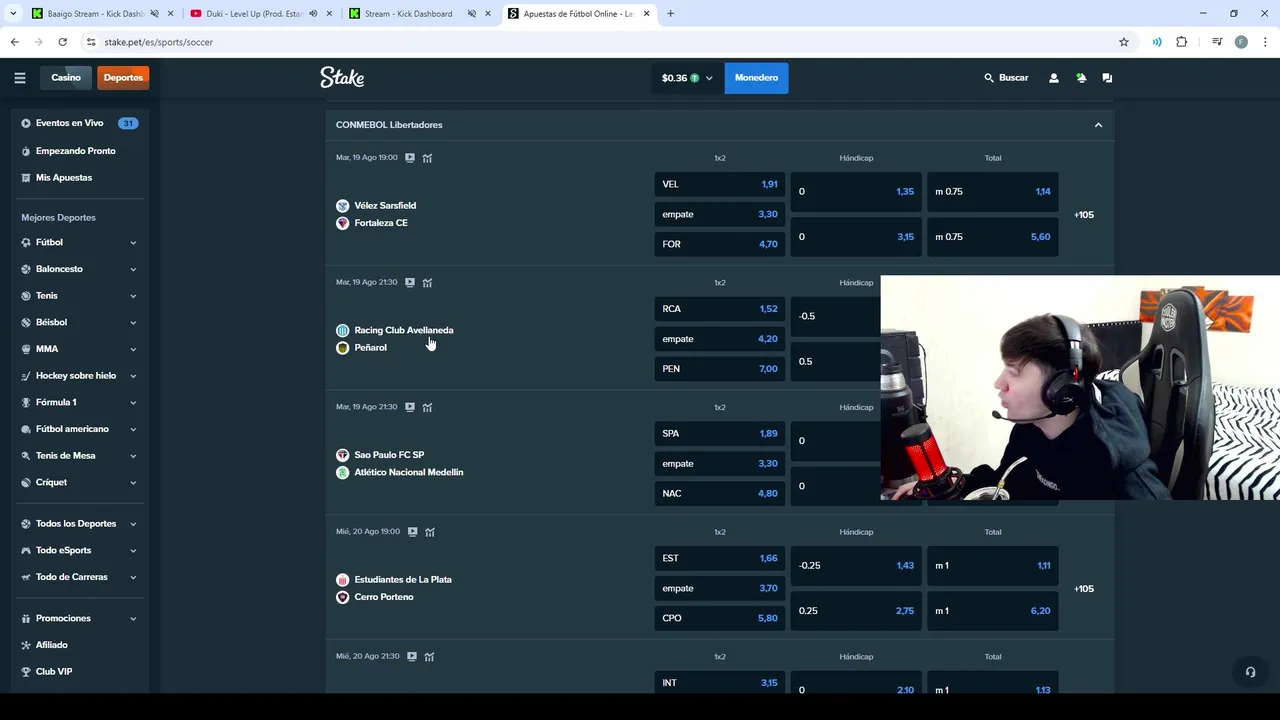Image resolution: width=1280 pixels, height=720 pixels.
Task: Open the notifications bell icon
Action: (1081, 78)
